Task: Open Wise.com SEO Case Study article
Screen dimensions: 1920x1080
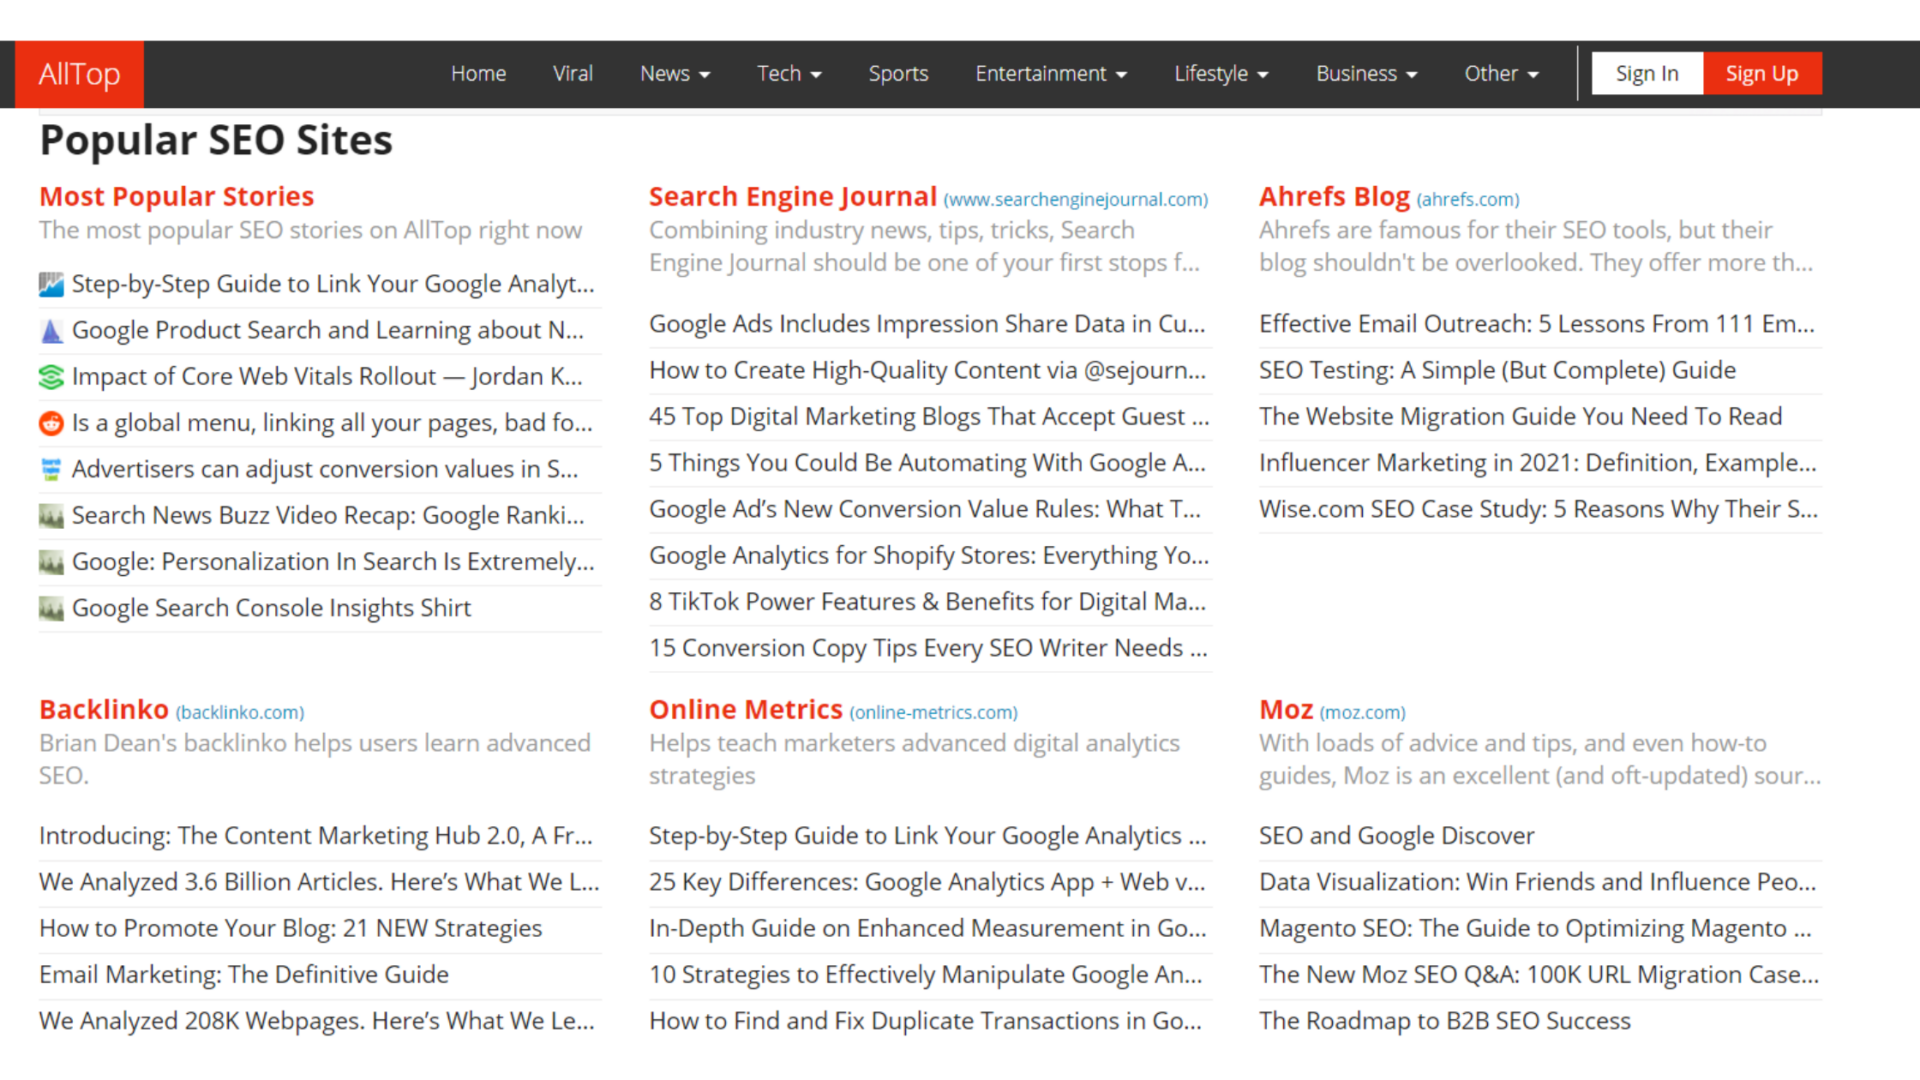Action: click(x=1538, y=510)
